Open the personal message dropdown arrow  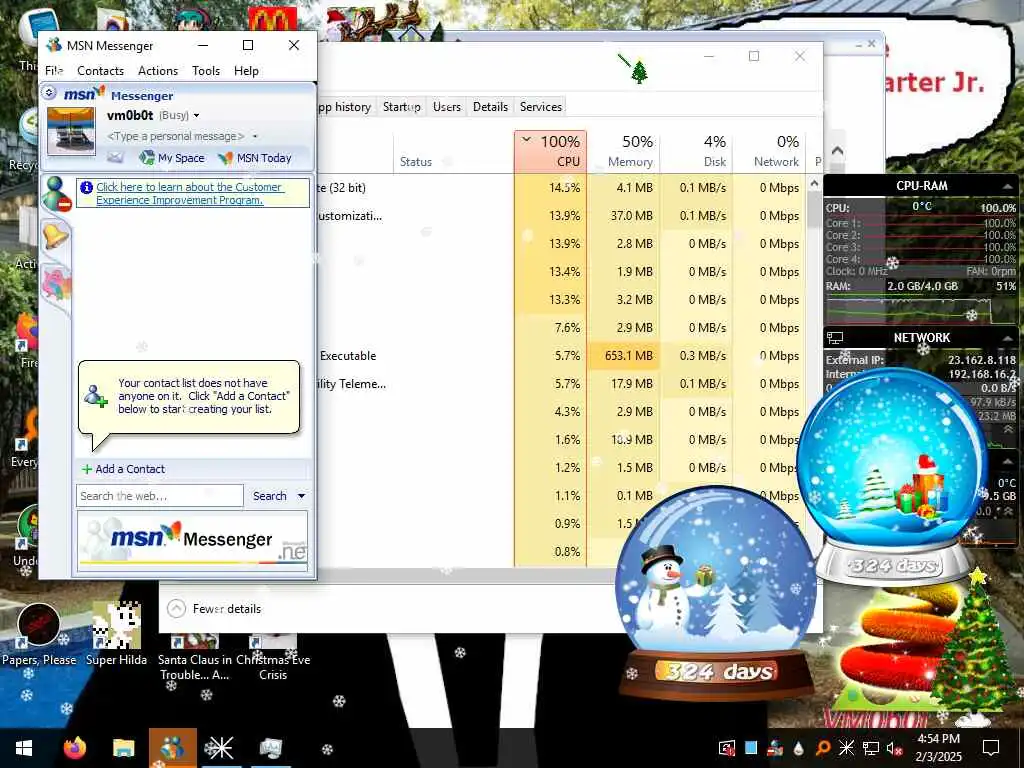[255, 136]
